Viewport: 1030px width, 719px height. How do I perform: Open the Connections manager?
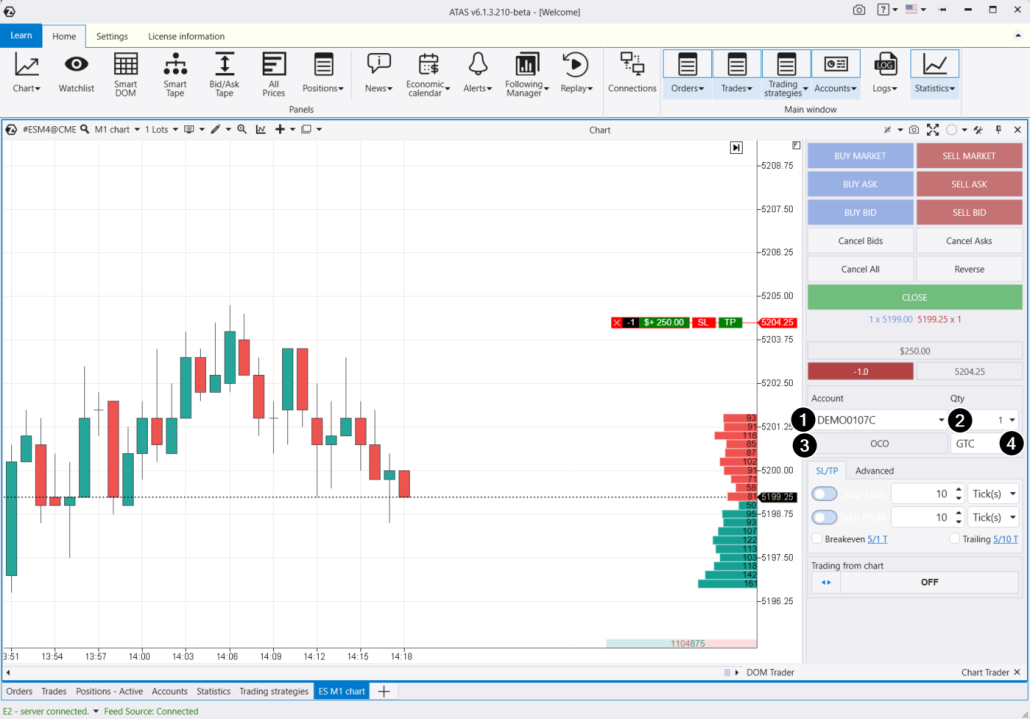[x=632, y=73]
